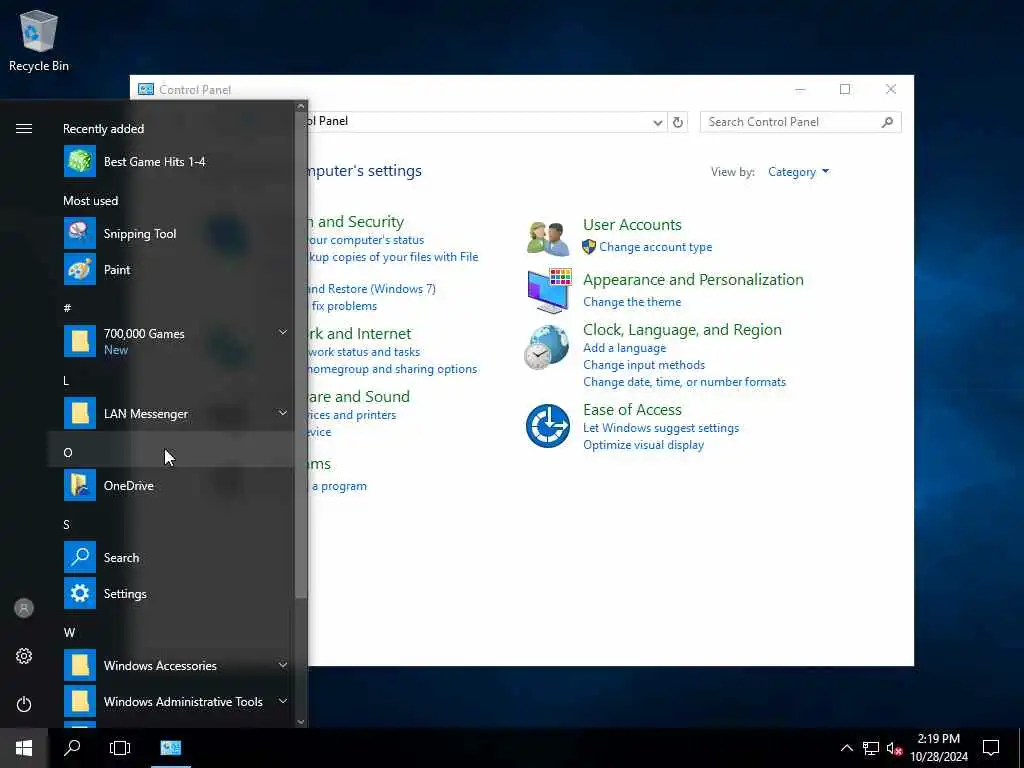Open User Accounts heading link

pos(632,225)
